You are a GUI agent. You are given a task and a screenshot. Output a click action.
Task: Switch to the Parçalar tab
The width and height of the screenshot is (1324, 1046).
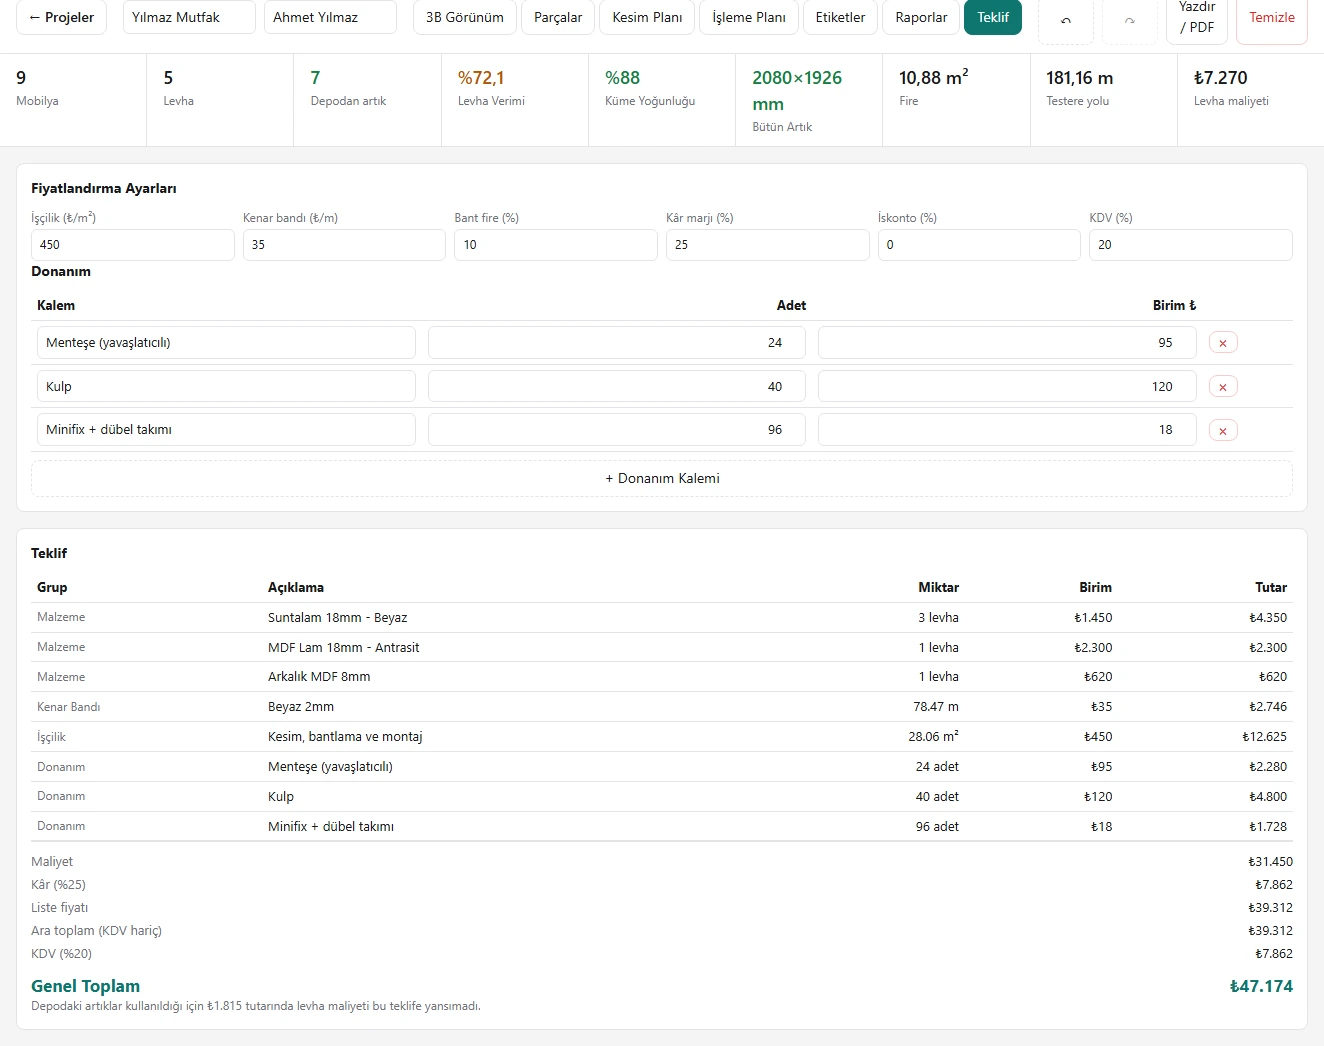(x=558, y=17)
